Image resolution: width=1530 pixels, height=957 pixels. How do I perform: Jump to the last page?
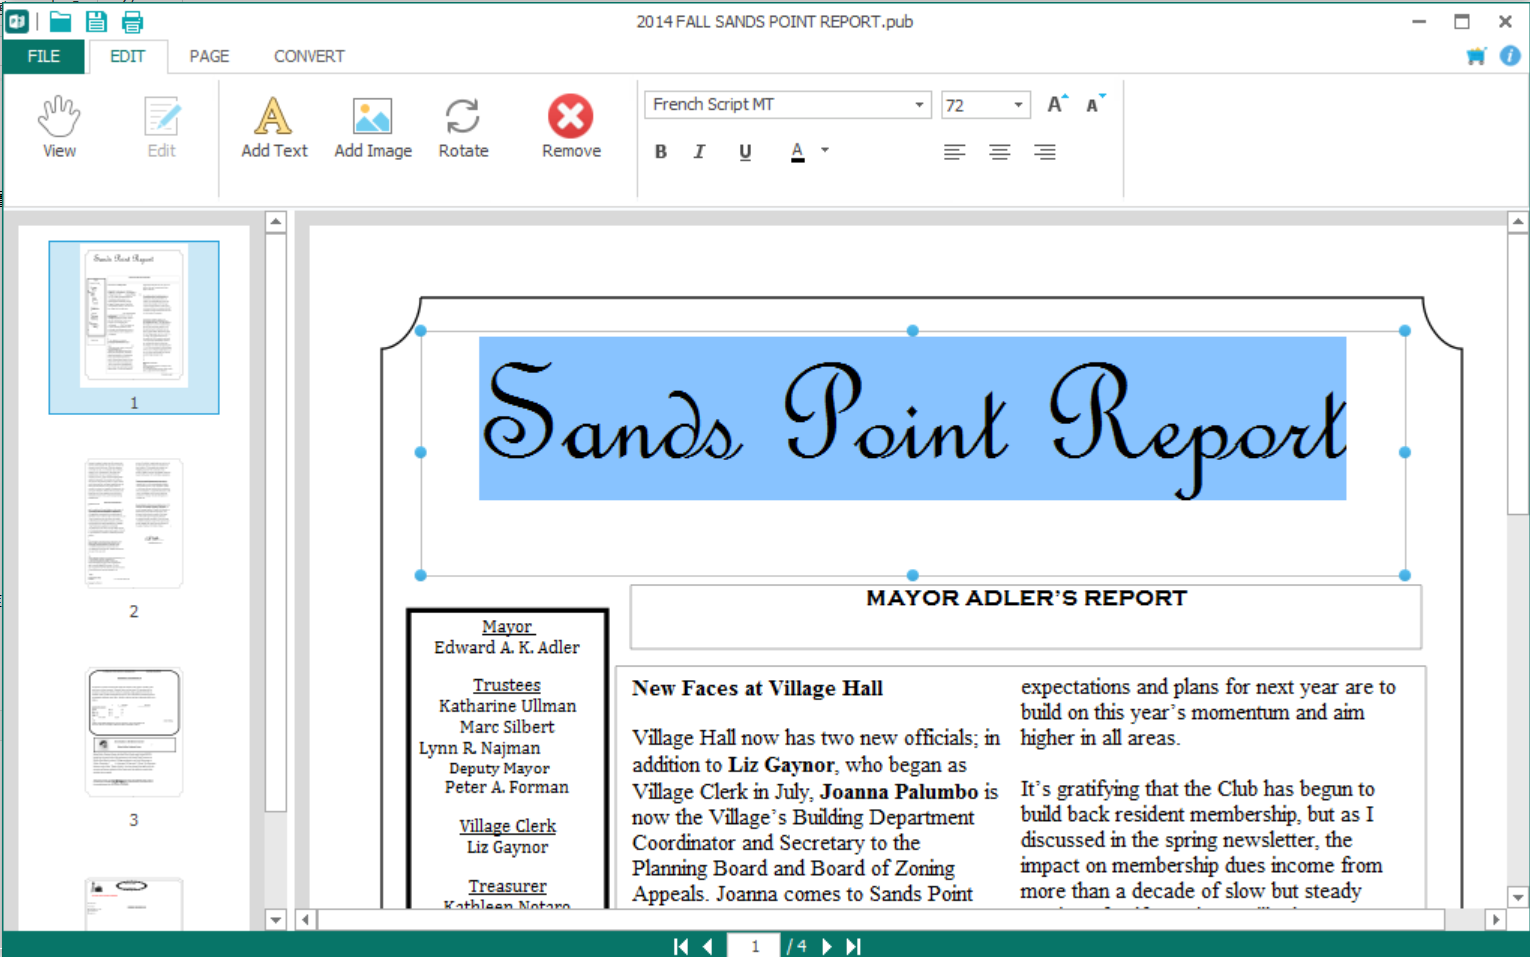point(854,946)
